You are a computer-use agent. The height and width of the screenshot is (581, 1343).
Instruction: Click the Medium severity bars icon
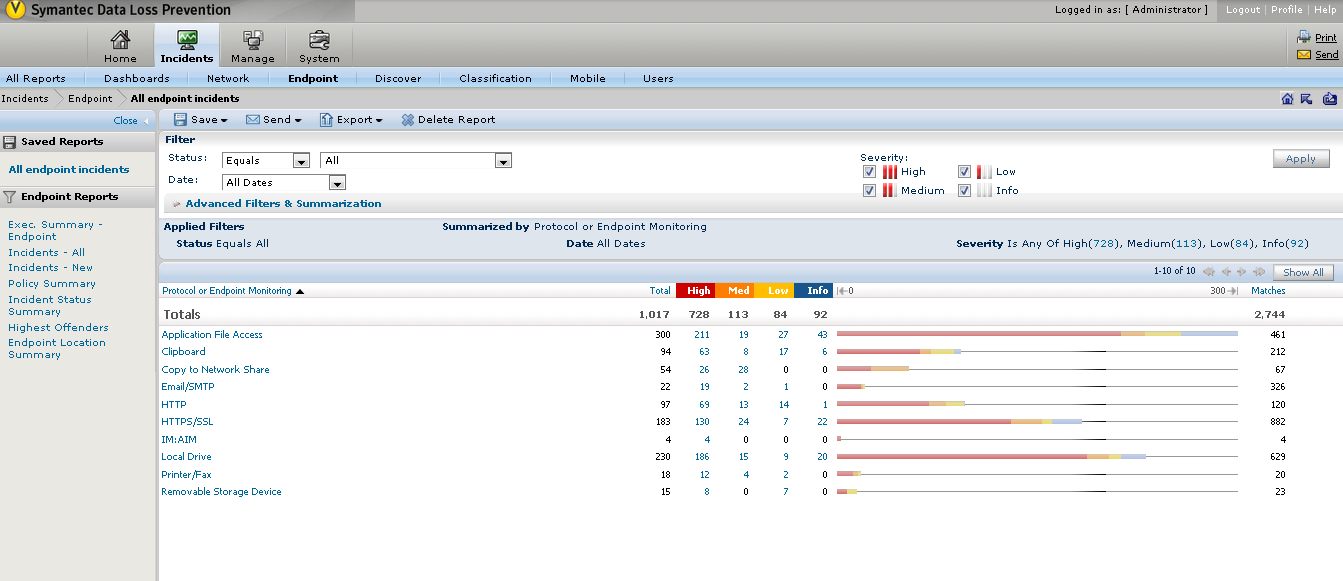[x=890, y=190]
